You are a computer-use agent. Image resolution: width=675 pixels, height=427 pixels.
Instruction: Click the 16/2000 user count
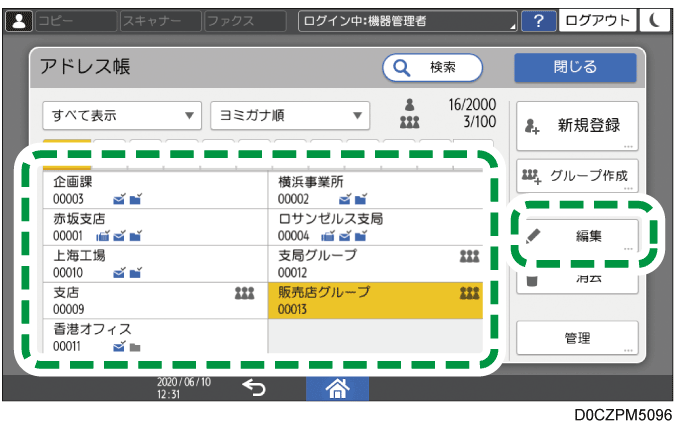point(472,105)
